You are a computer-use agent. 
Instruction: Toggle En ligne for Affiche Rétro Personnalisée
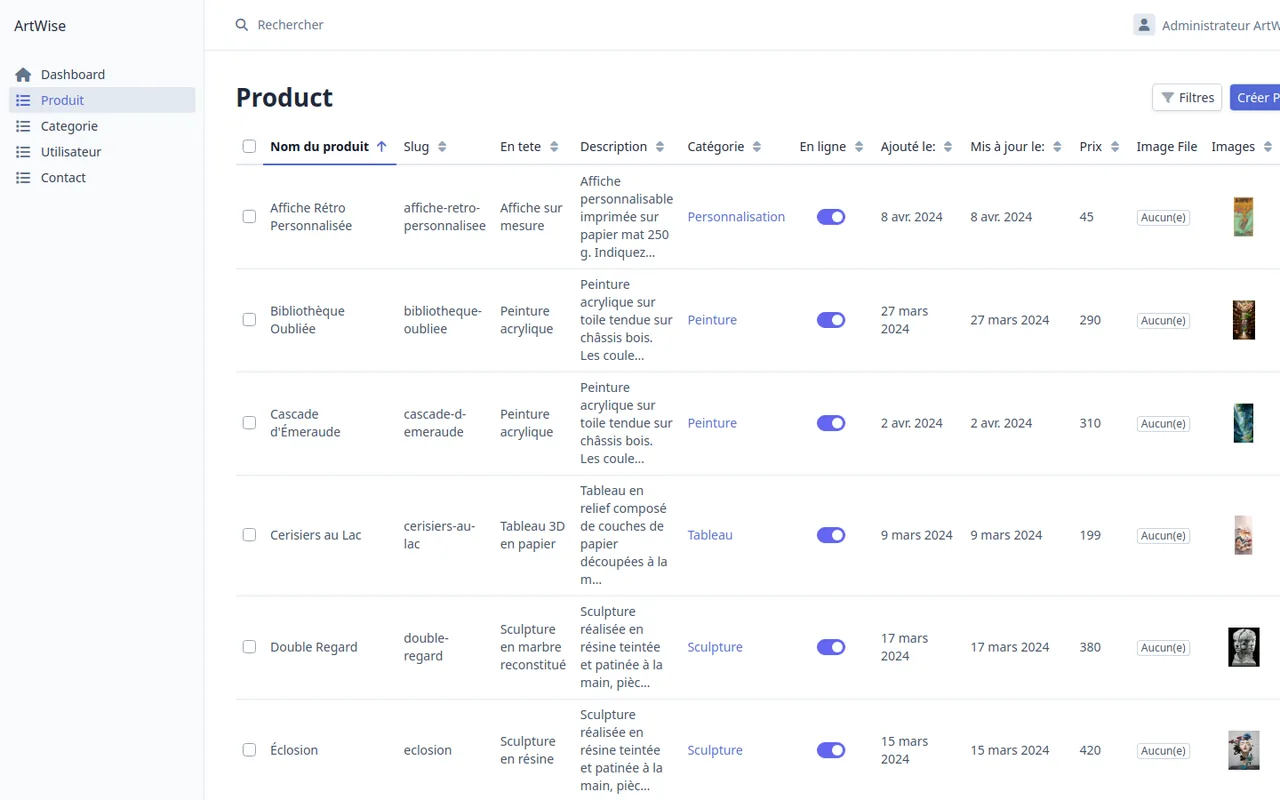coord(831,217)
